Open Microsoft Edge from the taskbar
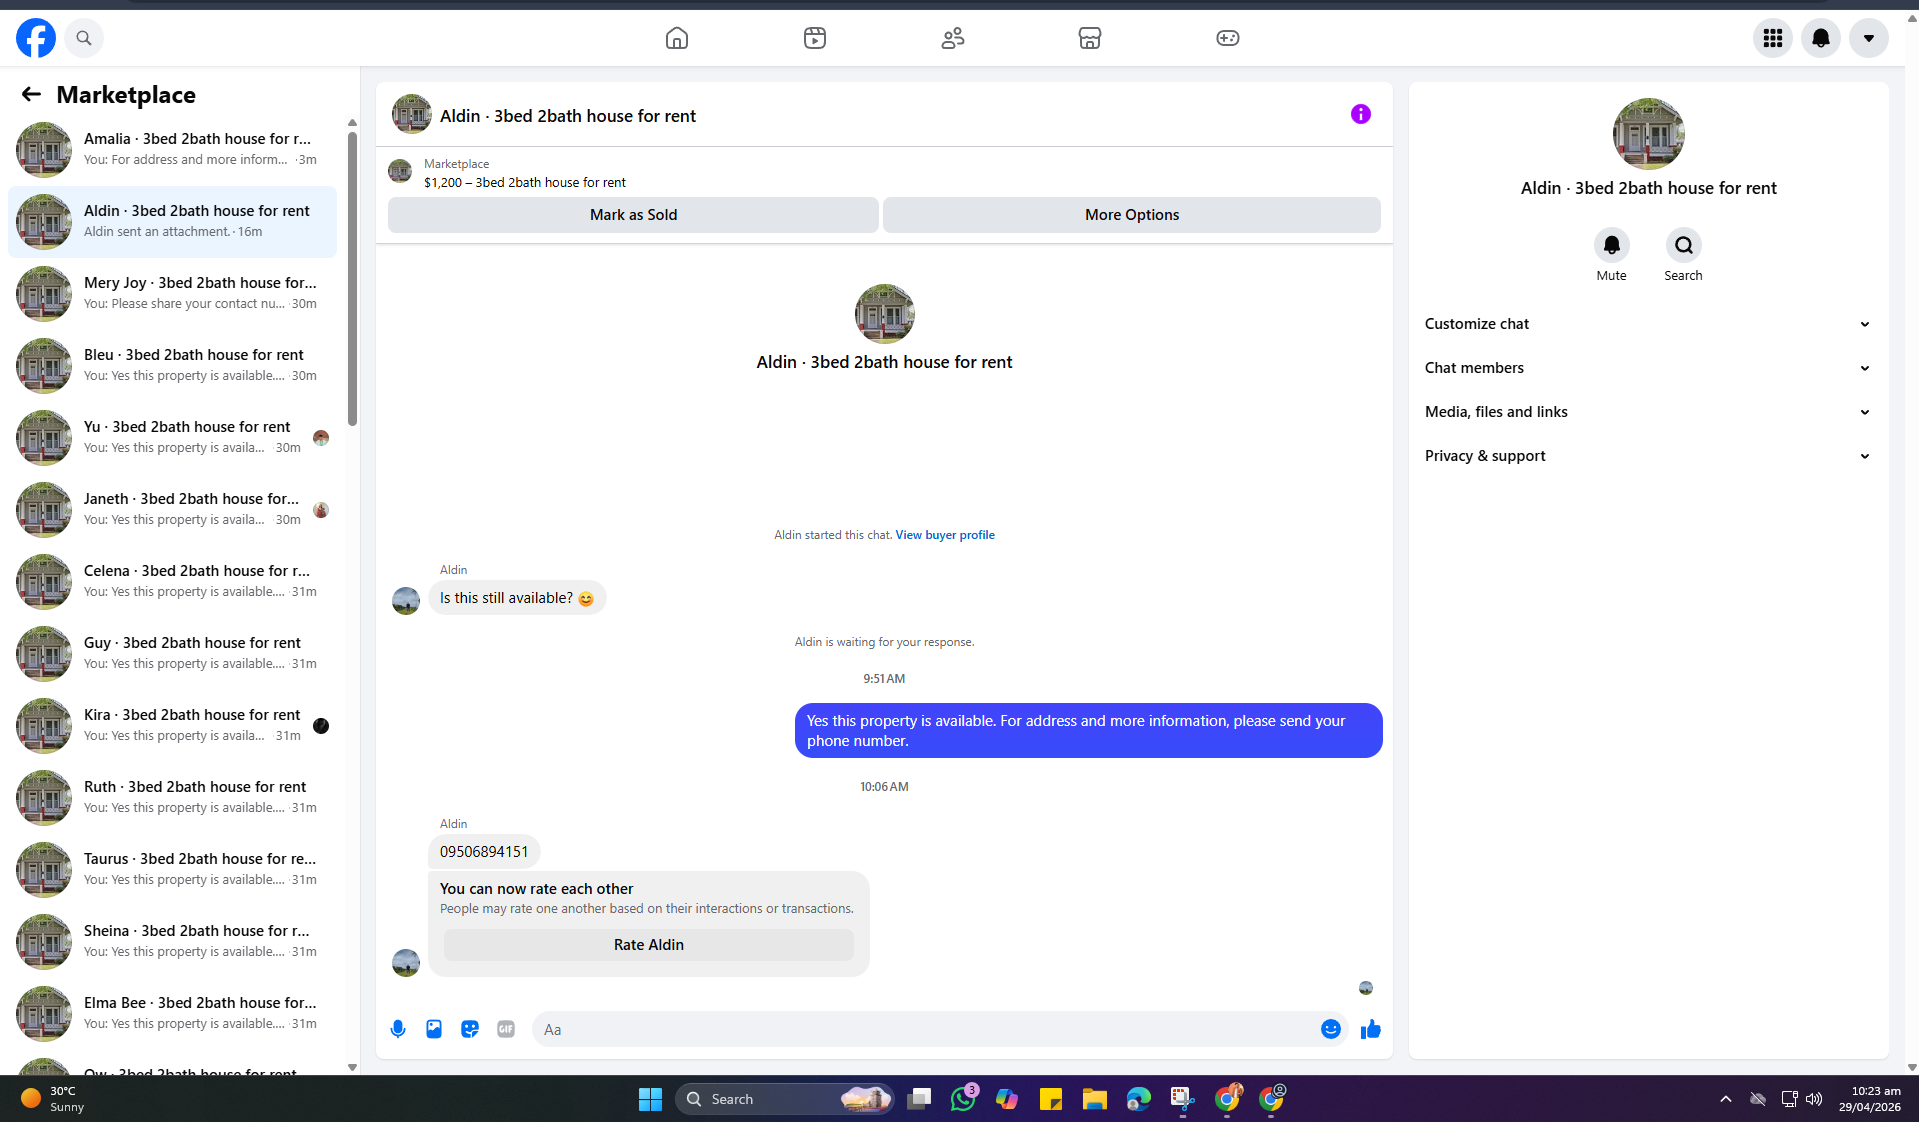The width and height of the screenshot is (1919, 1122). pyautogui.click(x=1139, y=1099)
